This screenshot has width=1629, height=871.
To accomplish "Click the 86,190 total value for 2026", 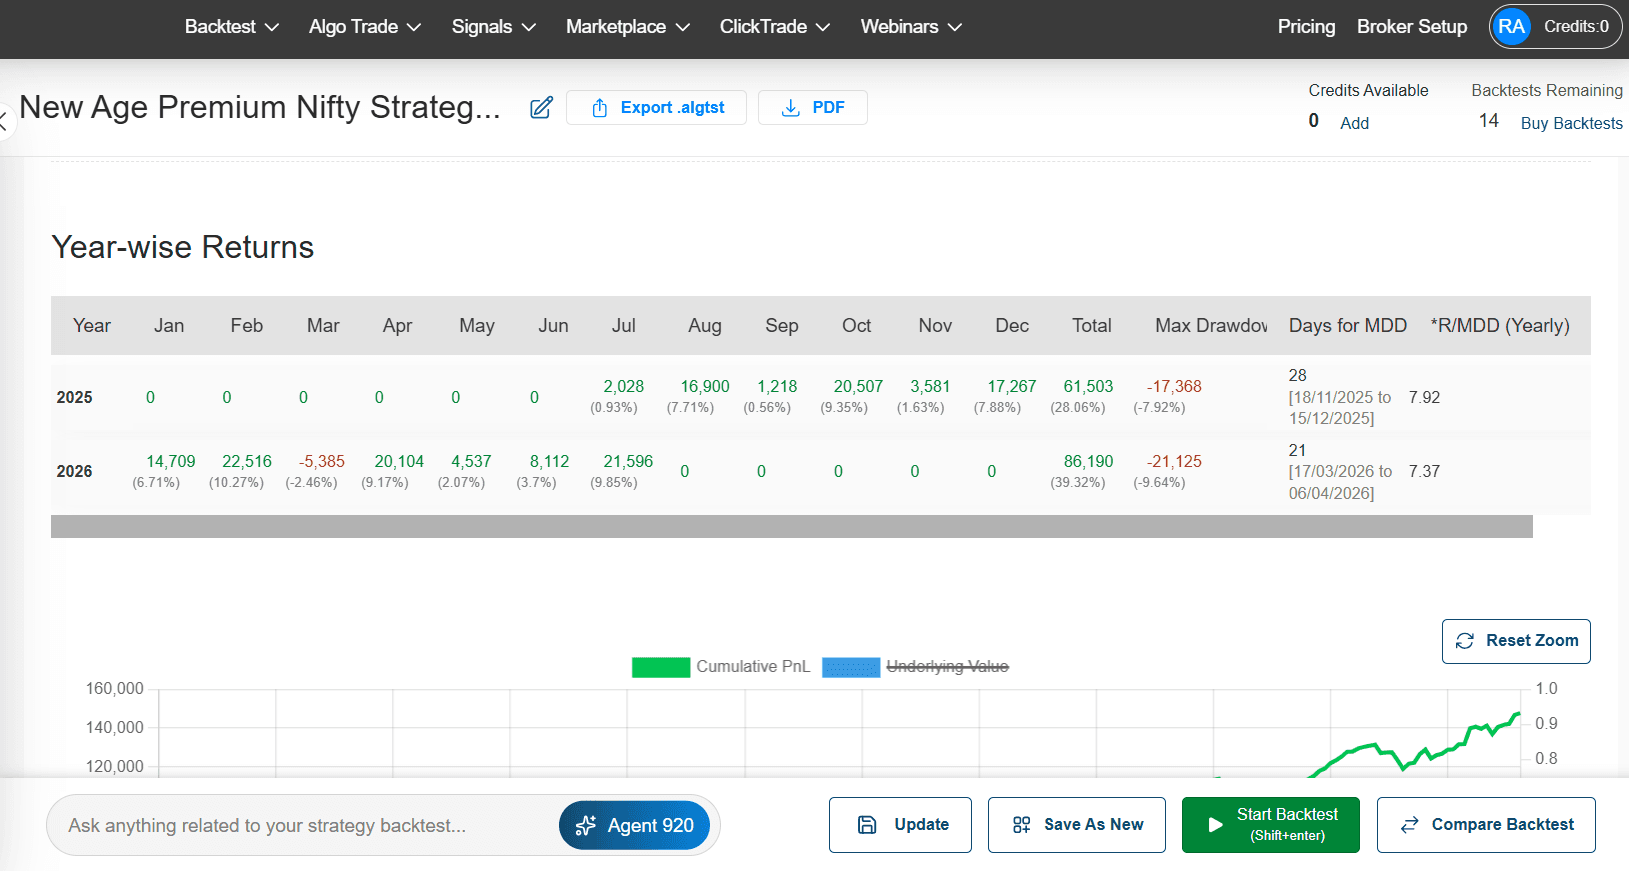I will click(x=1088, y=462).
